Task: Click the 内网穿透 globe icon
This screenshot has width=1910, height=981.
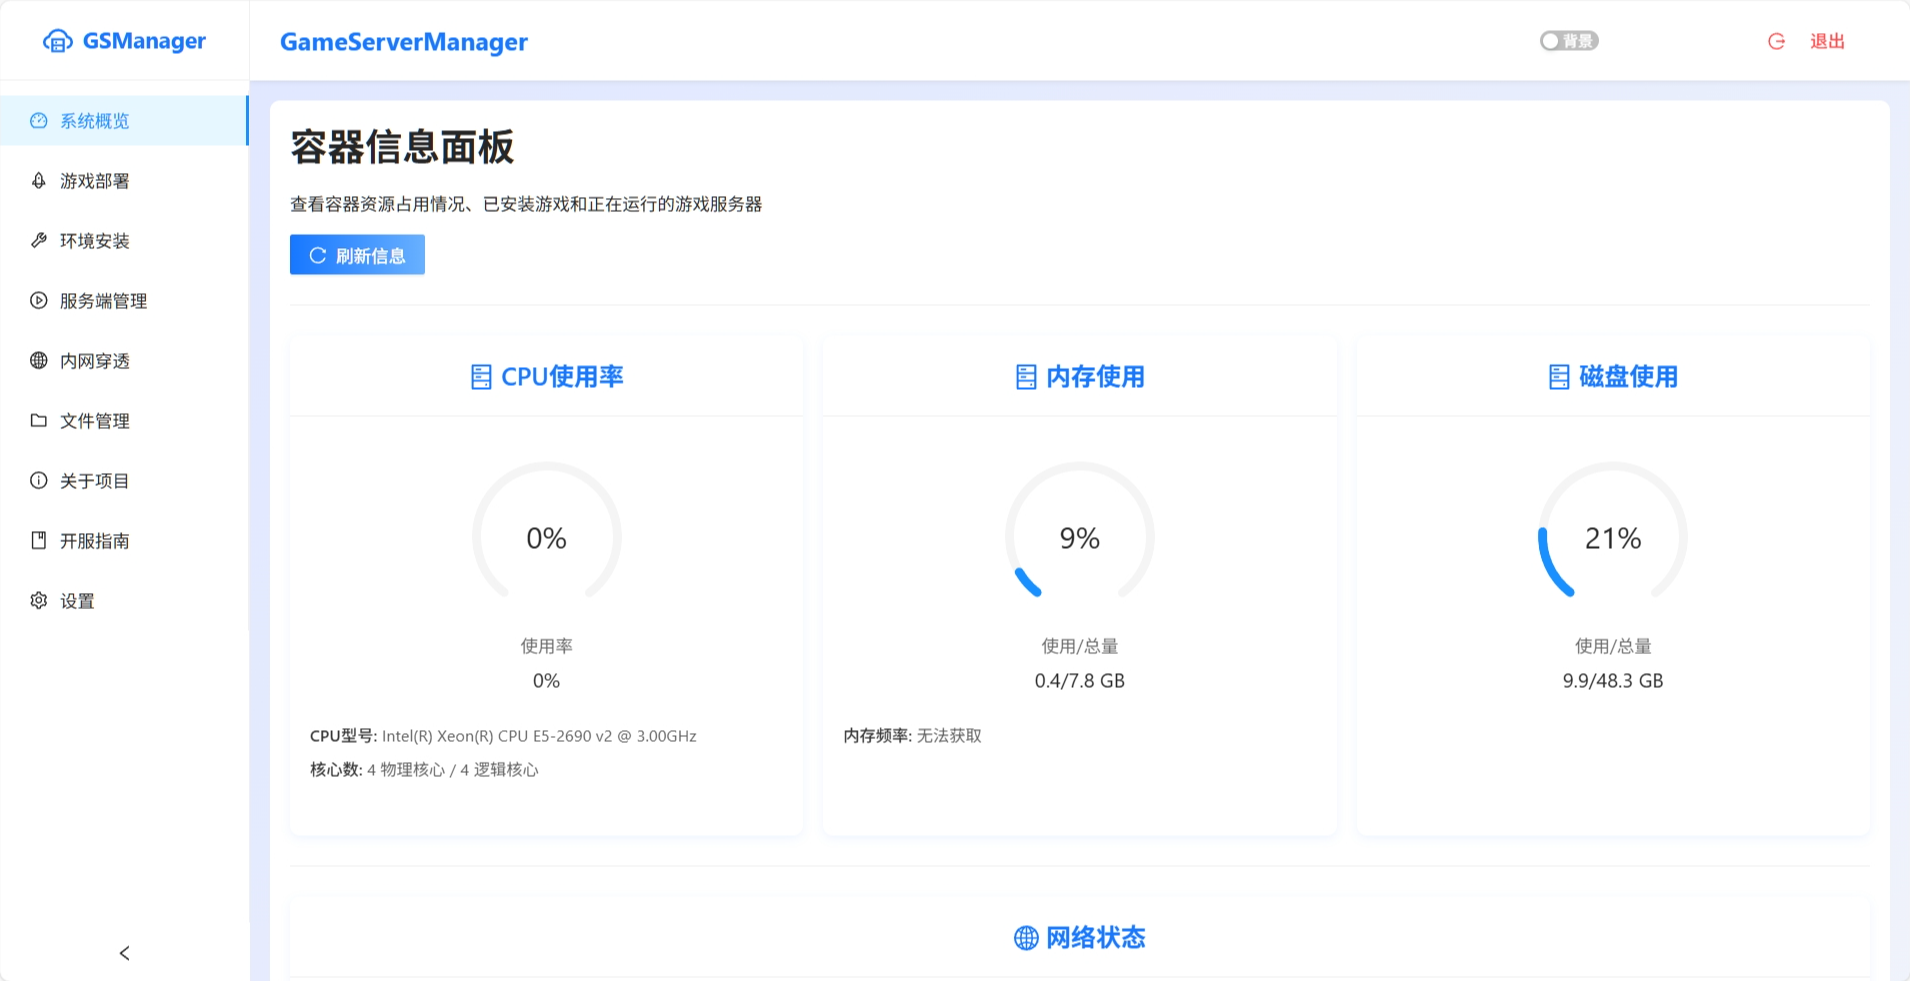Action: coord(39,361)
